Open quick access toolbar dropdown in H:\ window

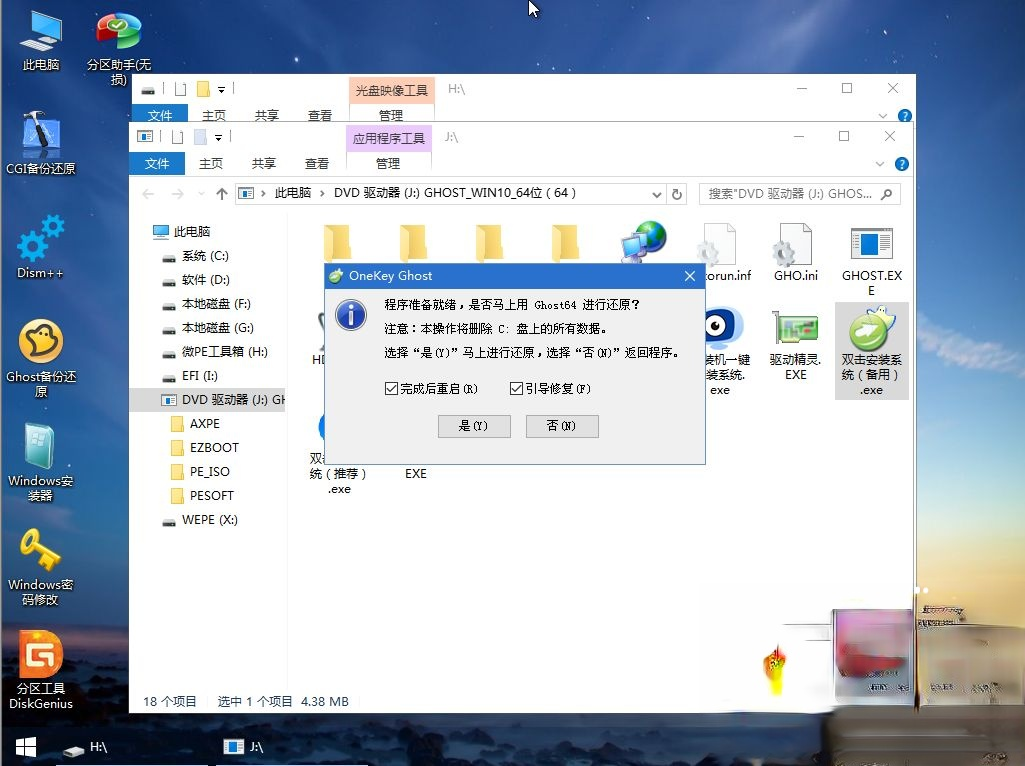tap(222, 90)
